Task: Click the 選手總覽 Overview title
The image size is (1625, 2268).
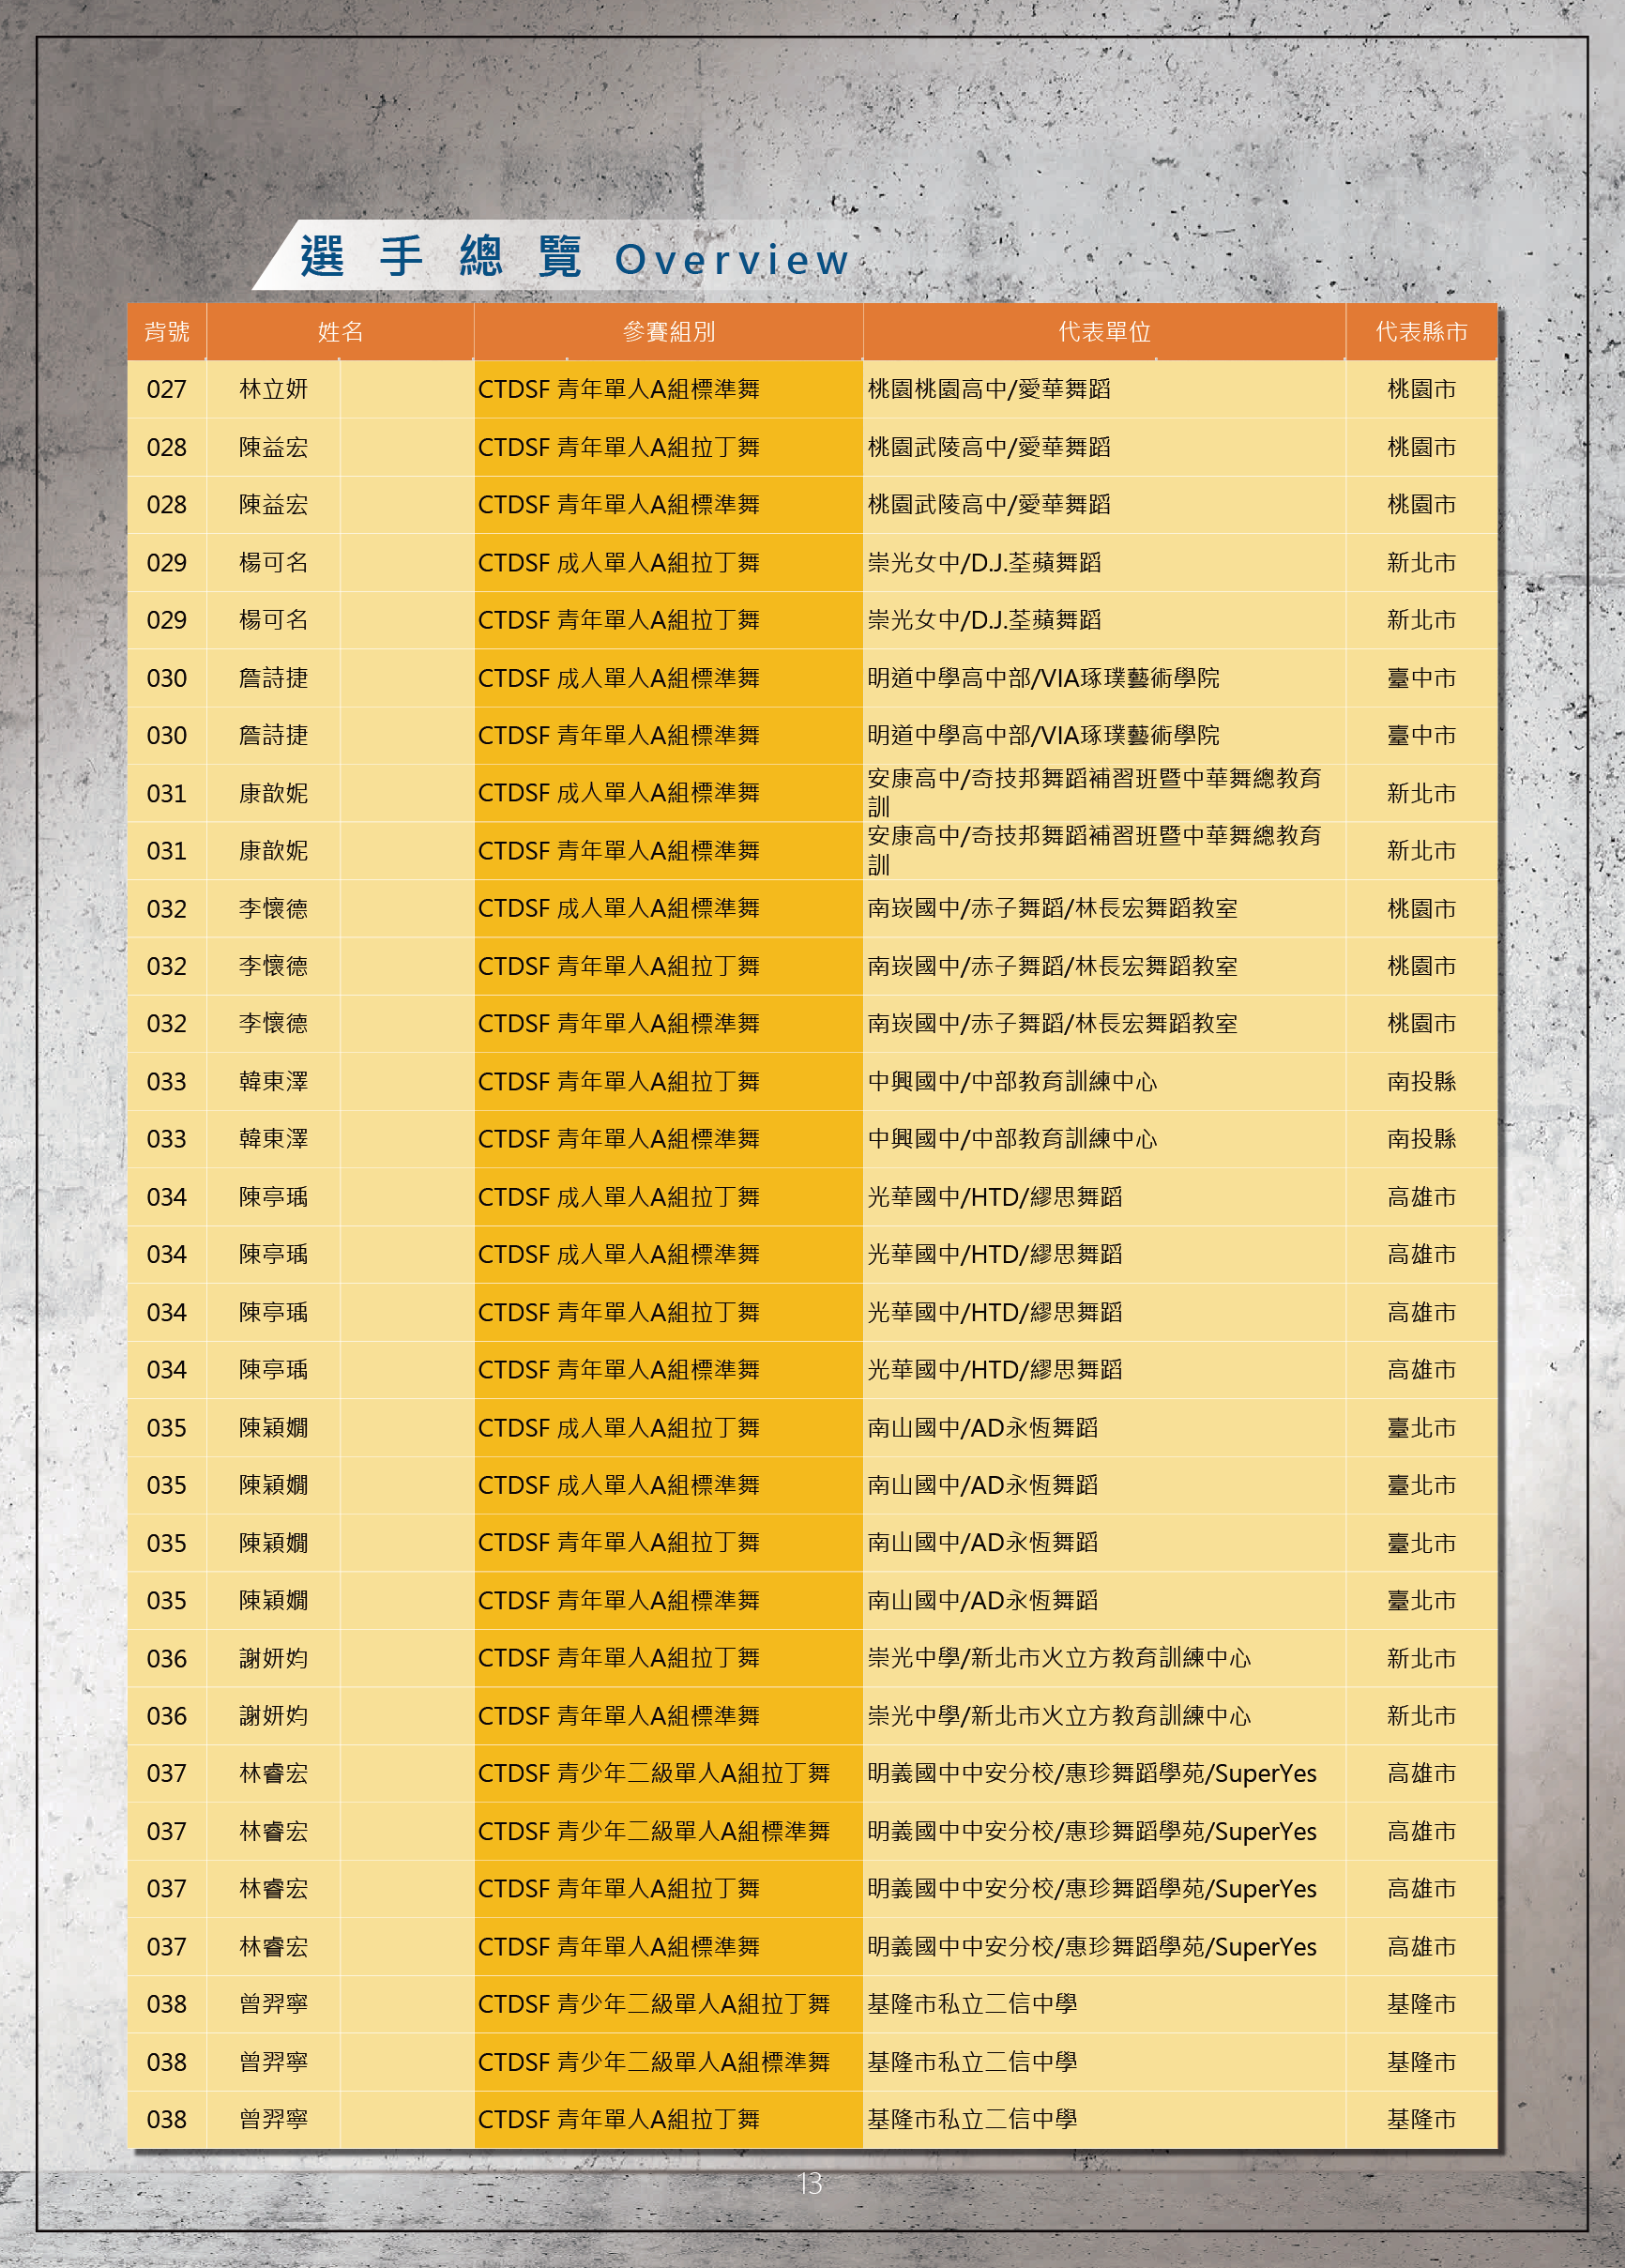Action: (x=575, y=258)
